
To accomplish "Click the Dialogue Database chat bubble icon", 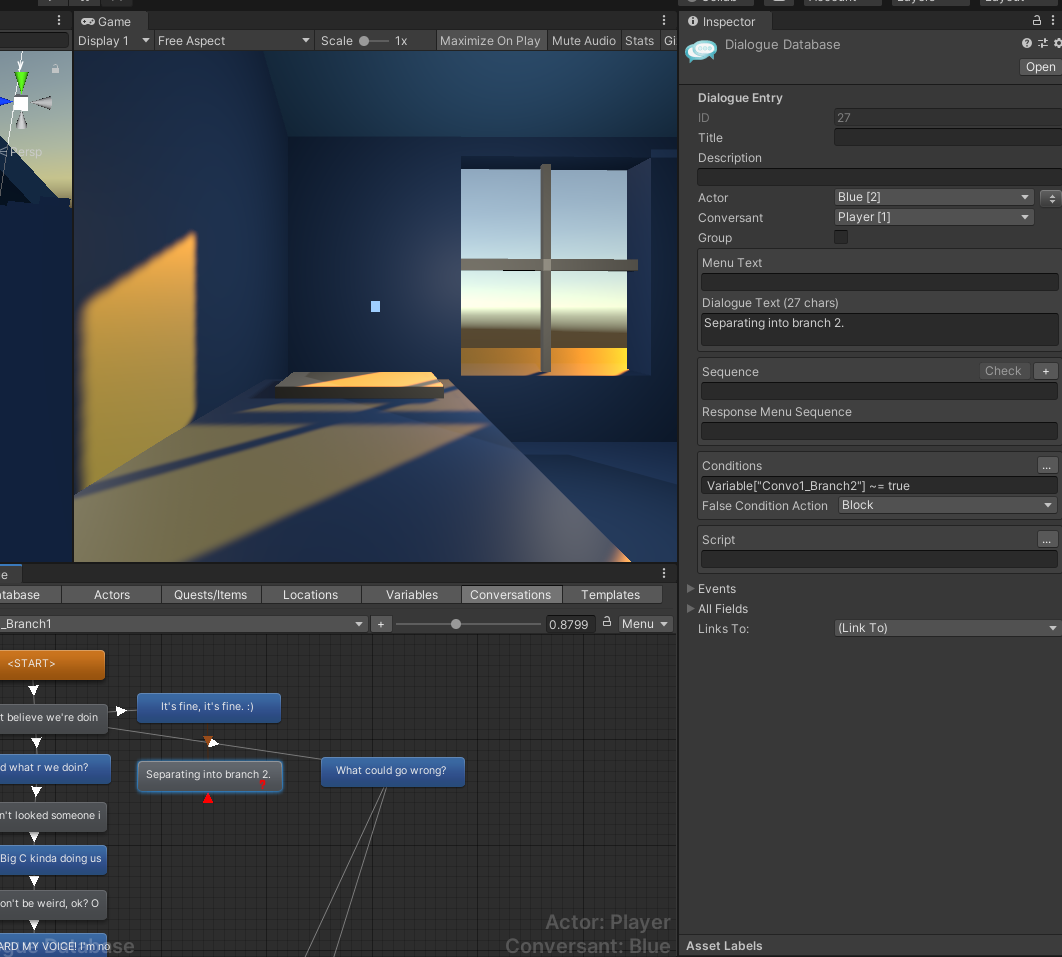I will (701, 50).
